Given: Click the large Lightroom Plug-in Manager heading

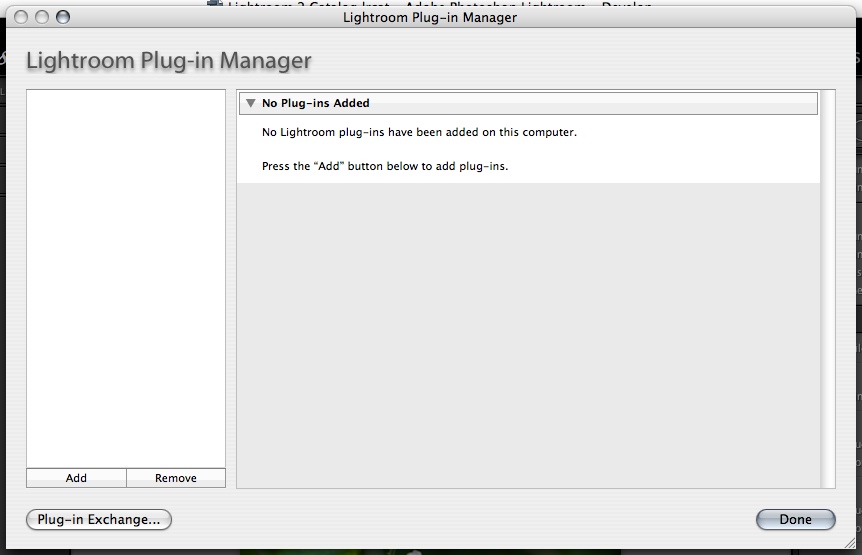Looking at the screenshot, I should [x=169, y=61].
